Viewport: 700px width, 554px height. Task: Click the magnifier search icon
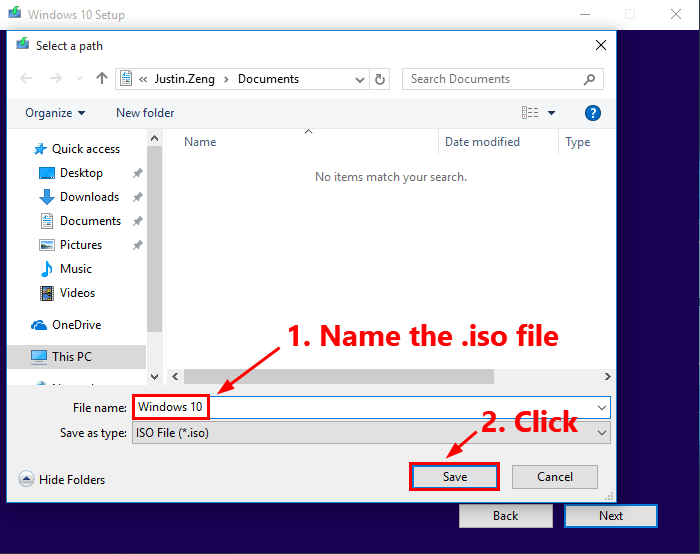point(589,79)
